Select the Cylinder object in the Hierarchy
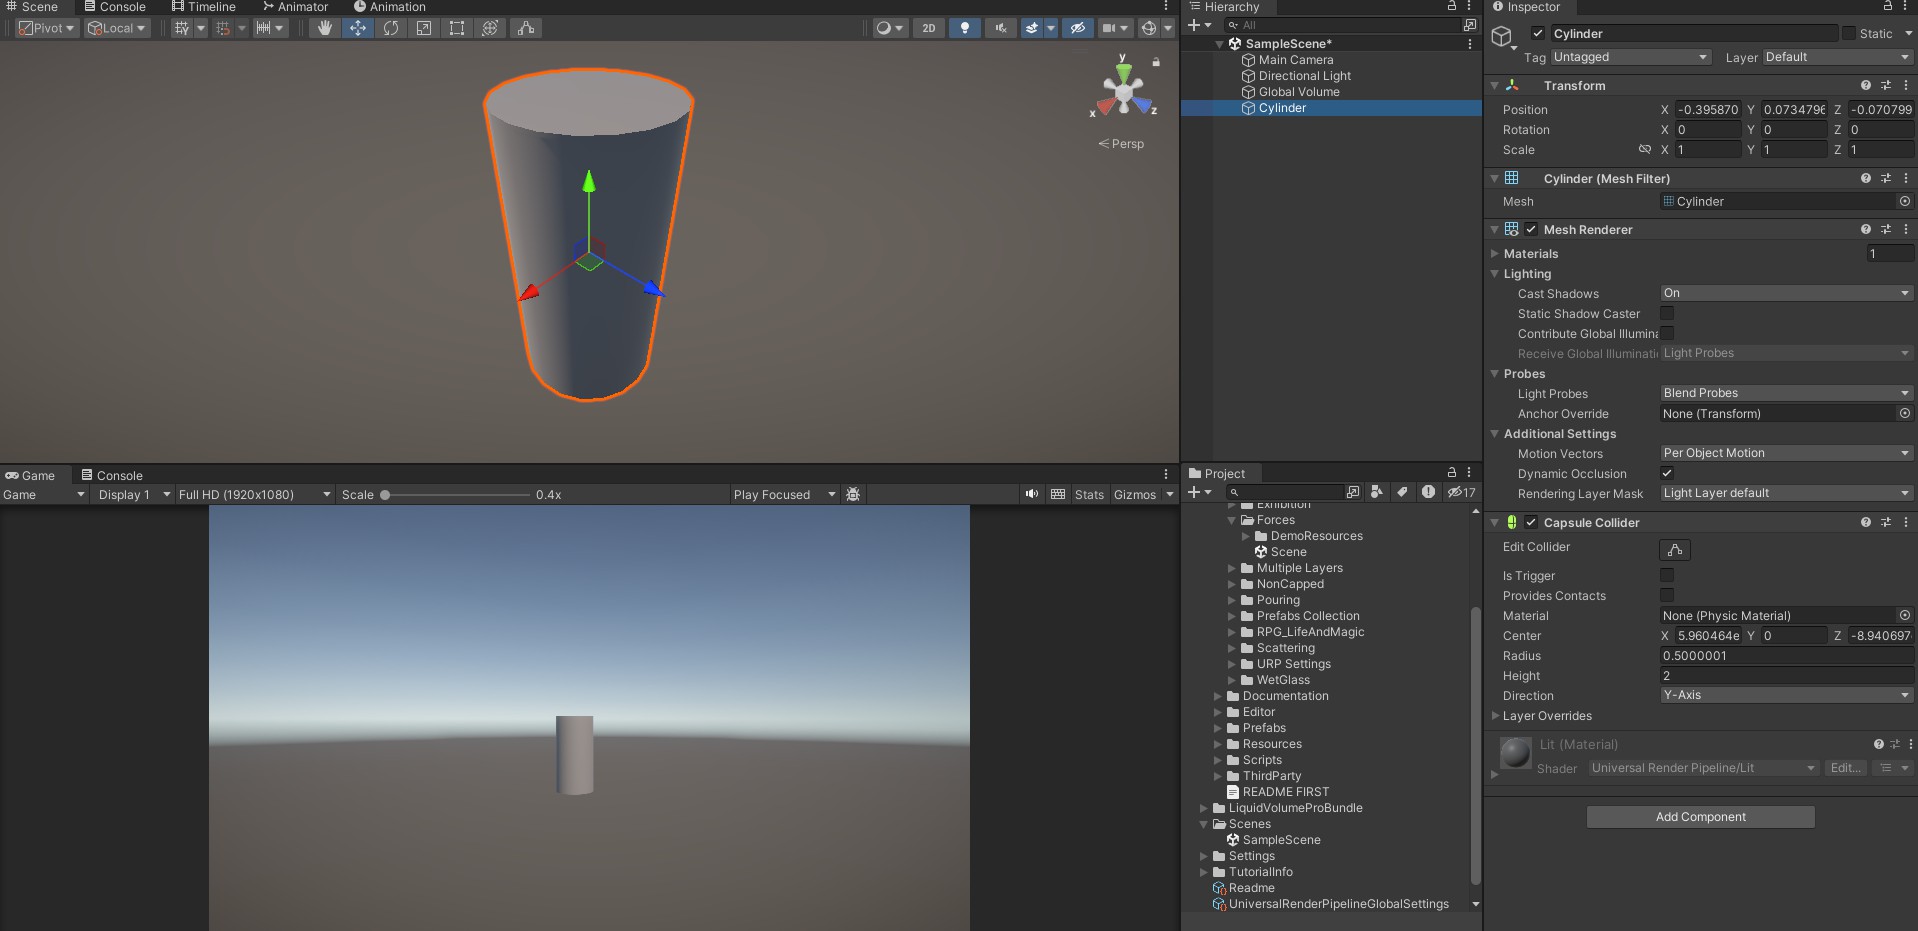This screenshot has width=1918, height=931. tap(1281, 108)
